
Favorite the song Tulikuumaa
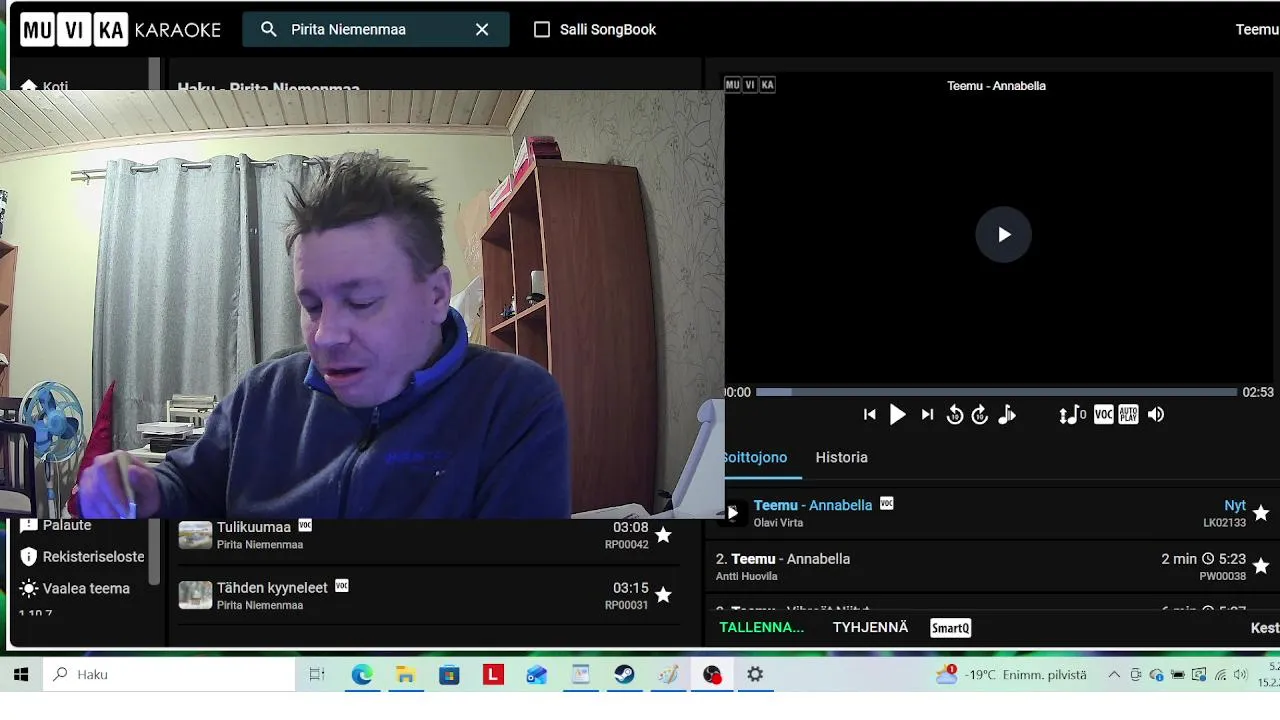point(663,535)
